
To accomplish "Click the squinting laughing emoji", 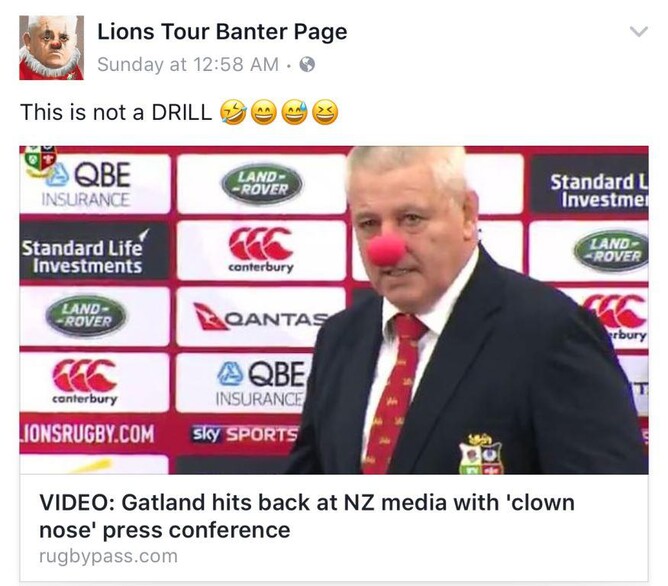I will click(x=325, y=113).
